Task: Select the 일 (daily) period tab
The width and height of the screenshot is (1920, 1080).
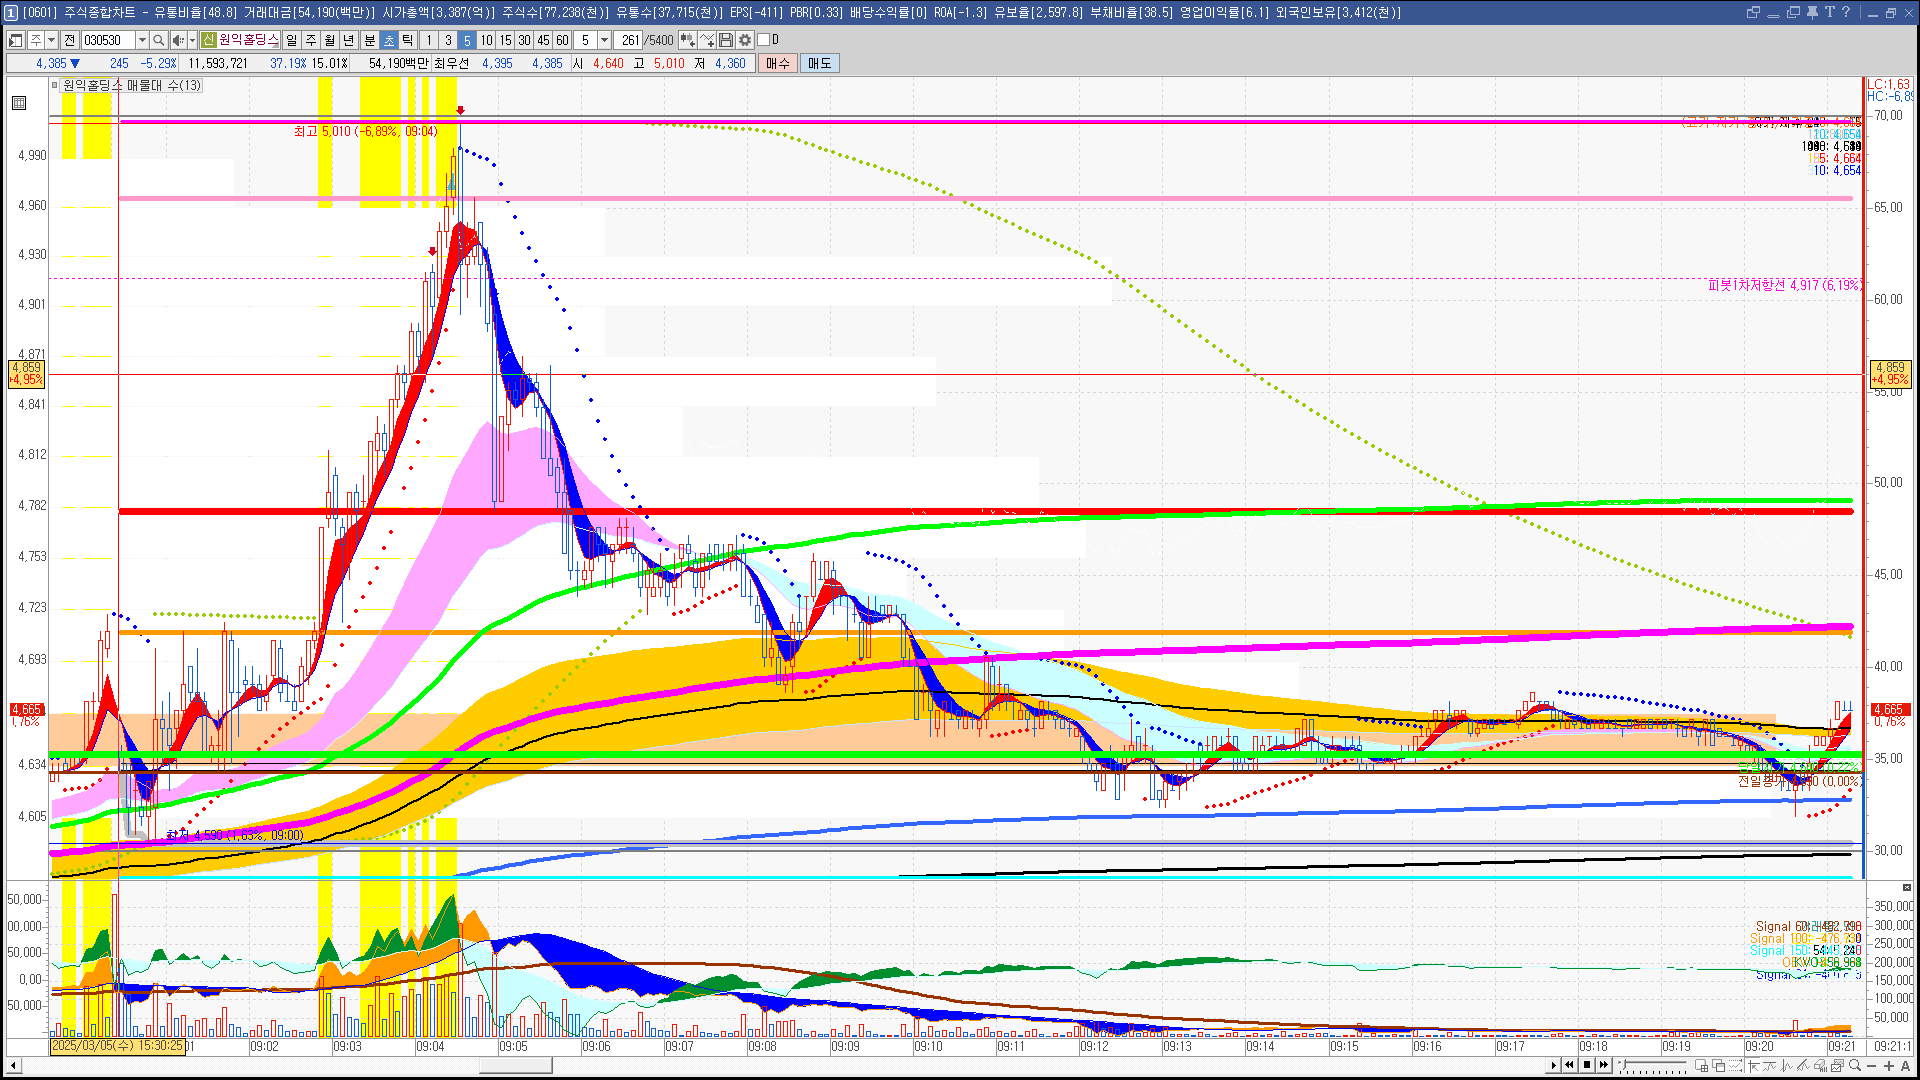Action: coord(291,40)
